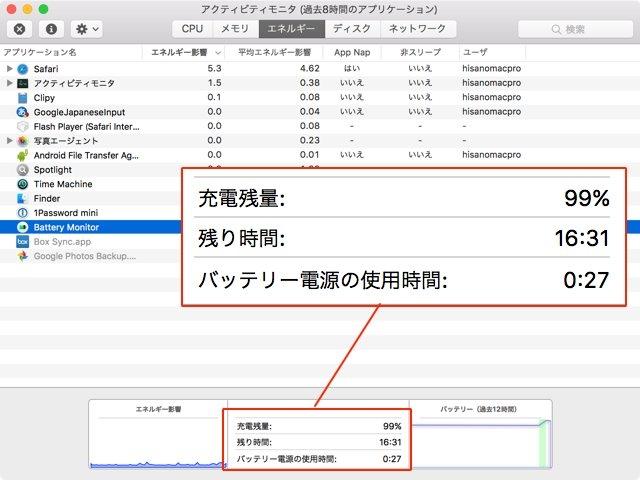This screenshot has height=480, width=640.
Task: Click the Box Sync.app icon
Action: [x=23, y=242]
